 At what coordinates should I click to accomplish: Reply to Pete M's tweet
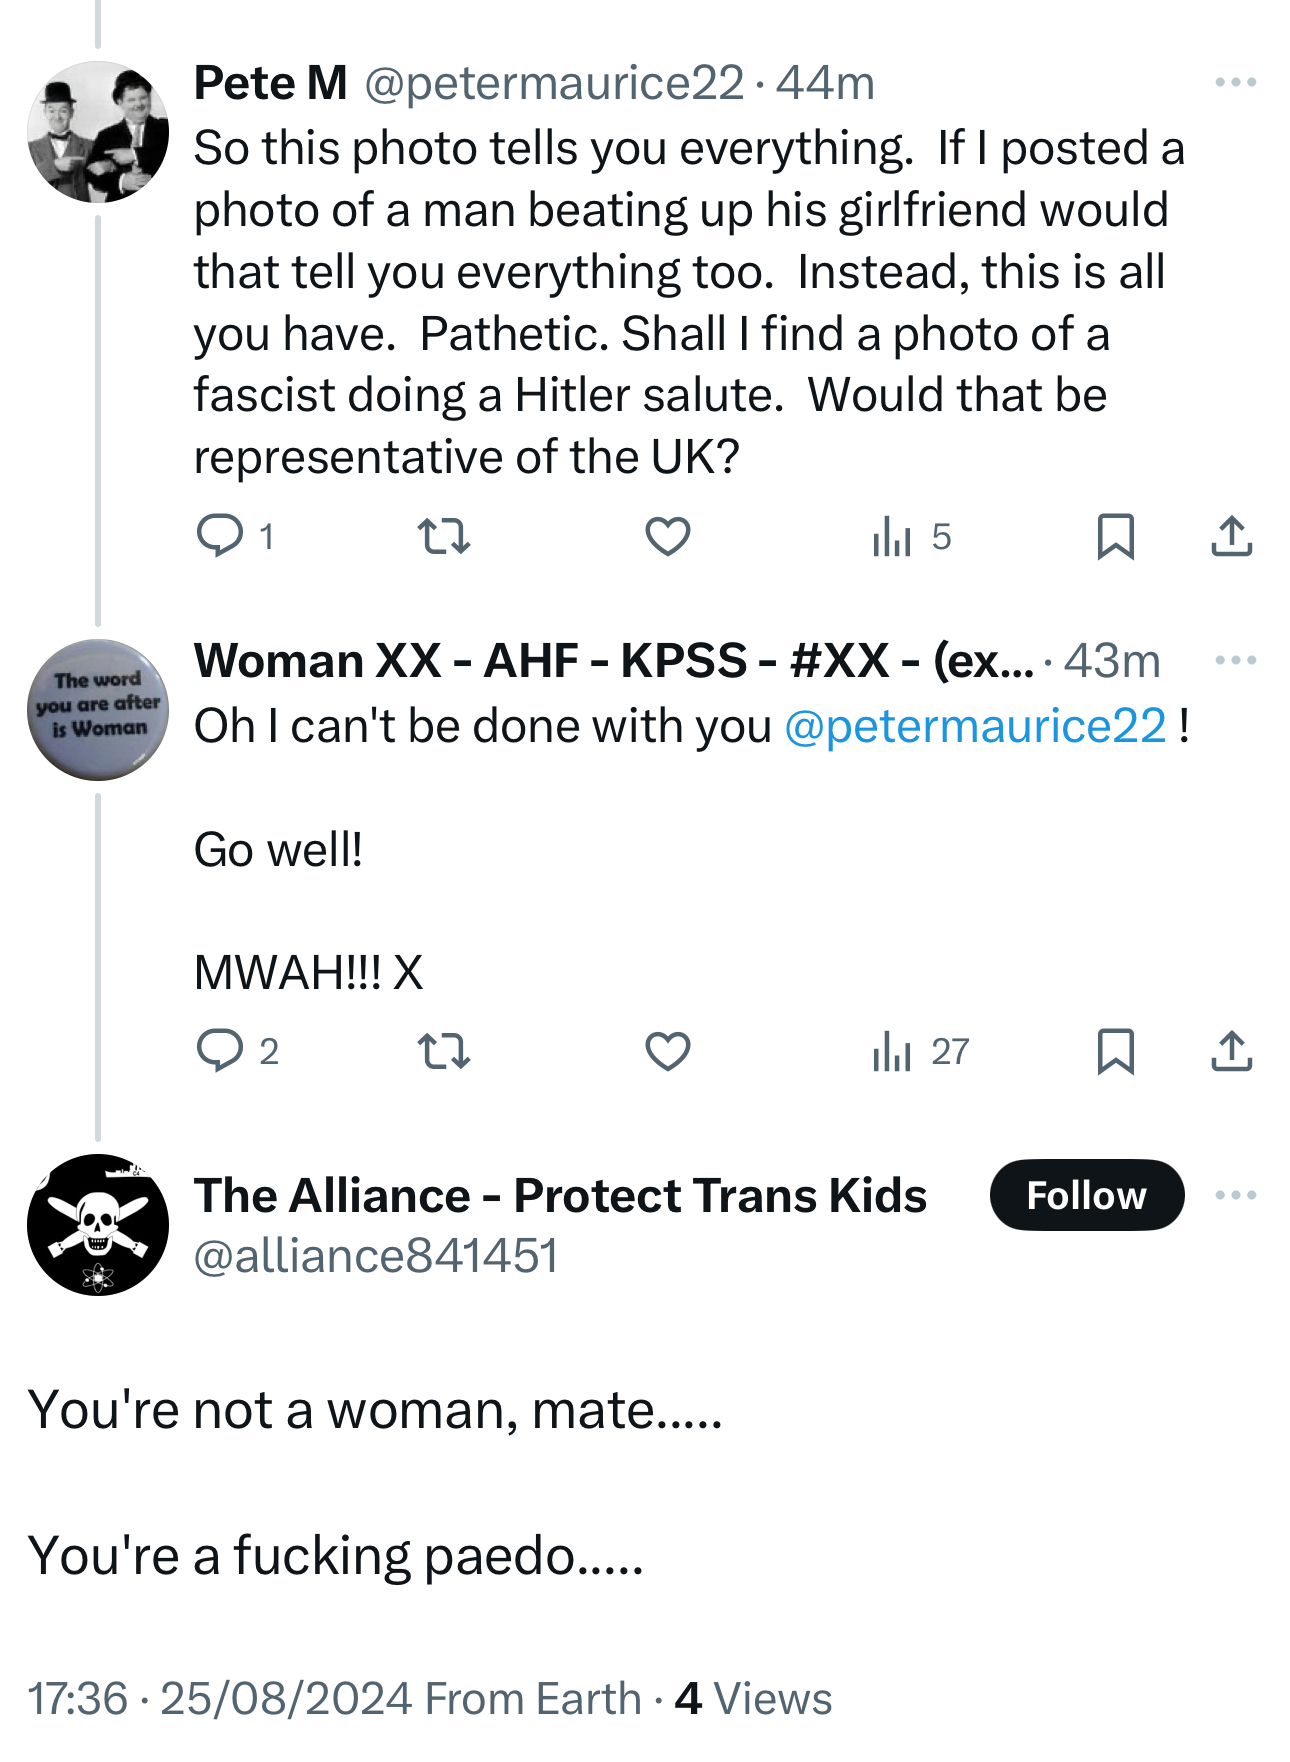[219, 536]
